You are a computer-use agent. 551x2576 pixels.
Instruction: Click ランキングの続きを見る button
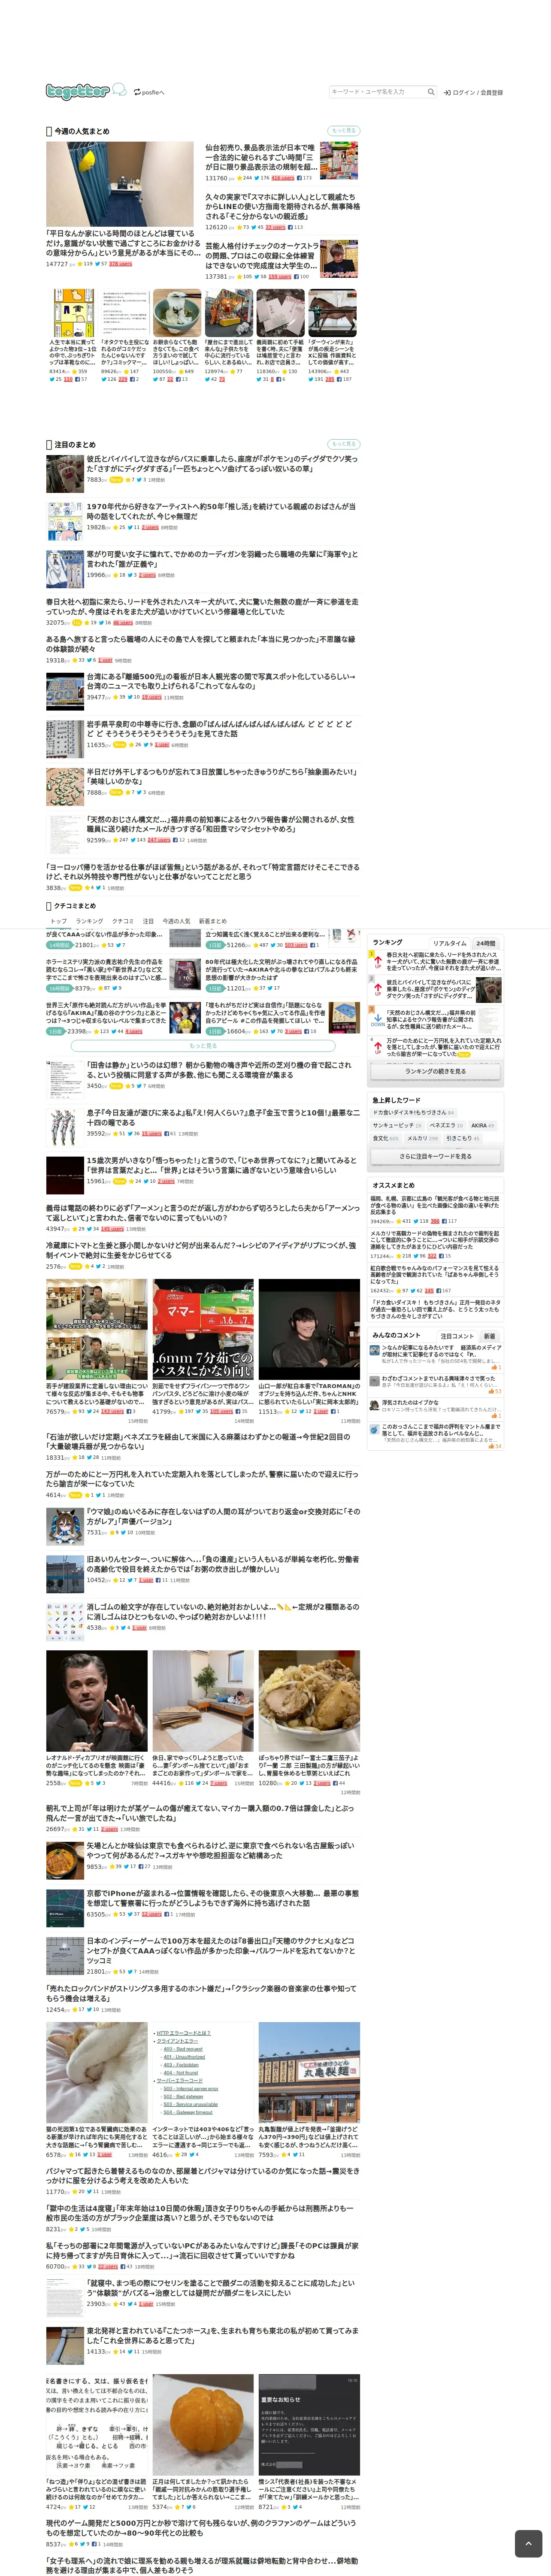(435, 1071)
